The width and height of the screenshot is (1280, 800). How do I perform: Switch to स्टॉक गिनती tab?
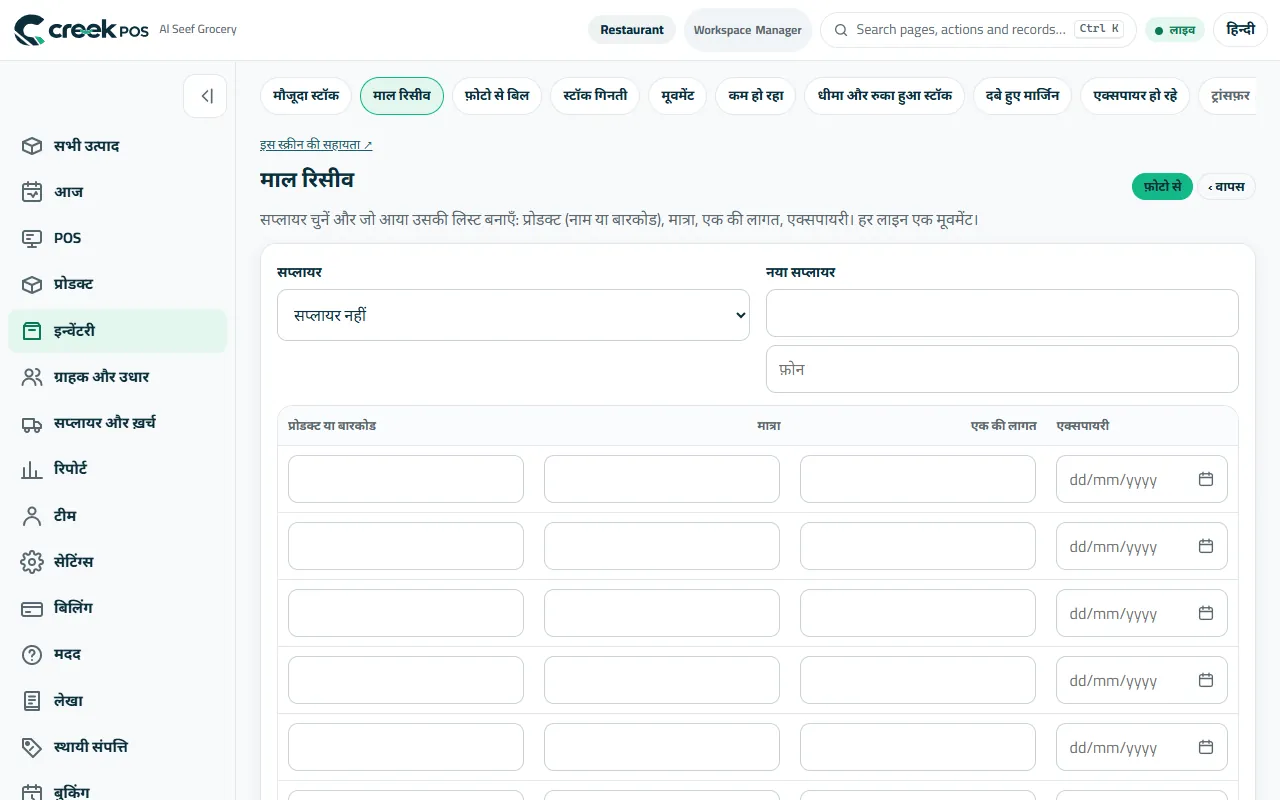coord(595,96)
